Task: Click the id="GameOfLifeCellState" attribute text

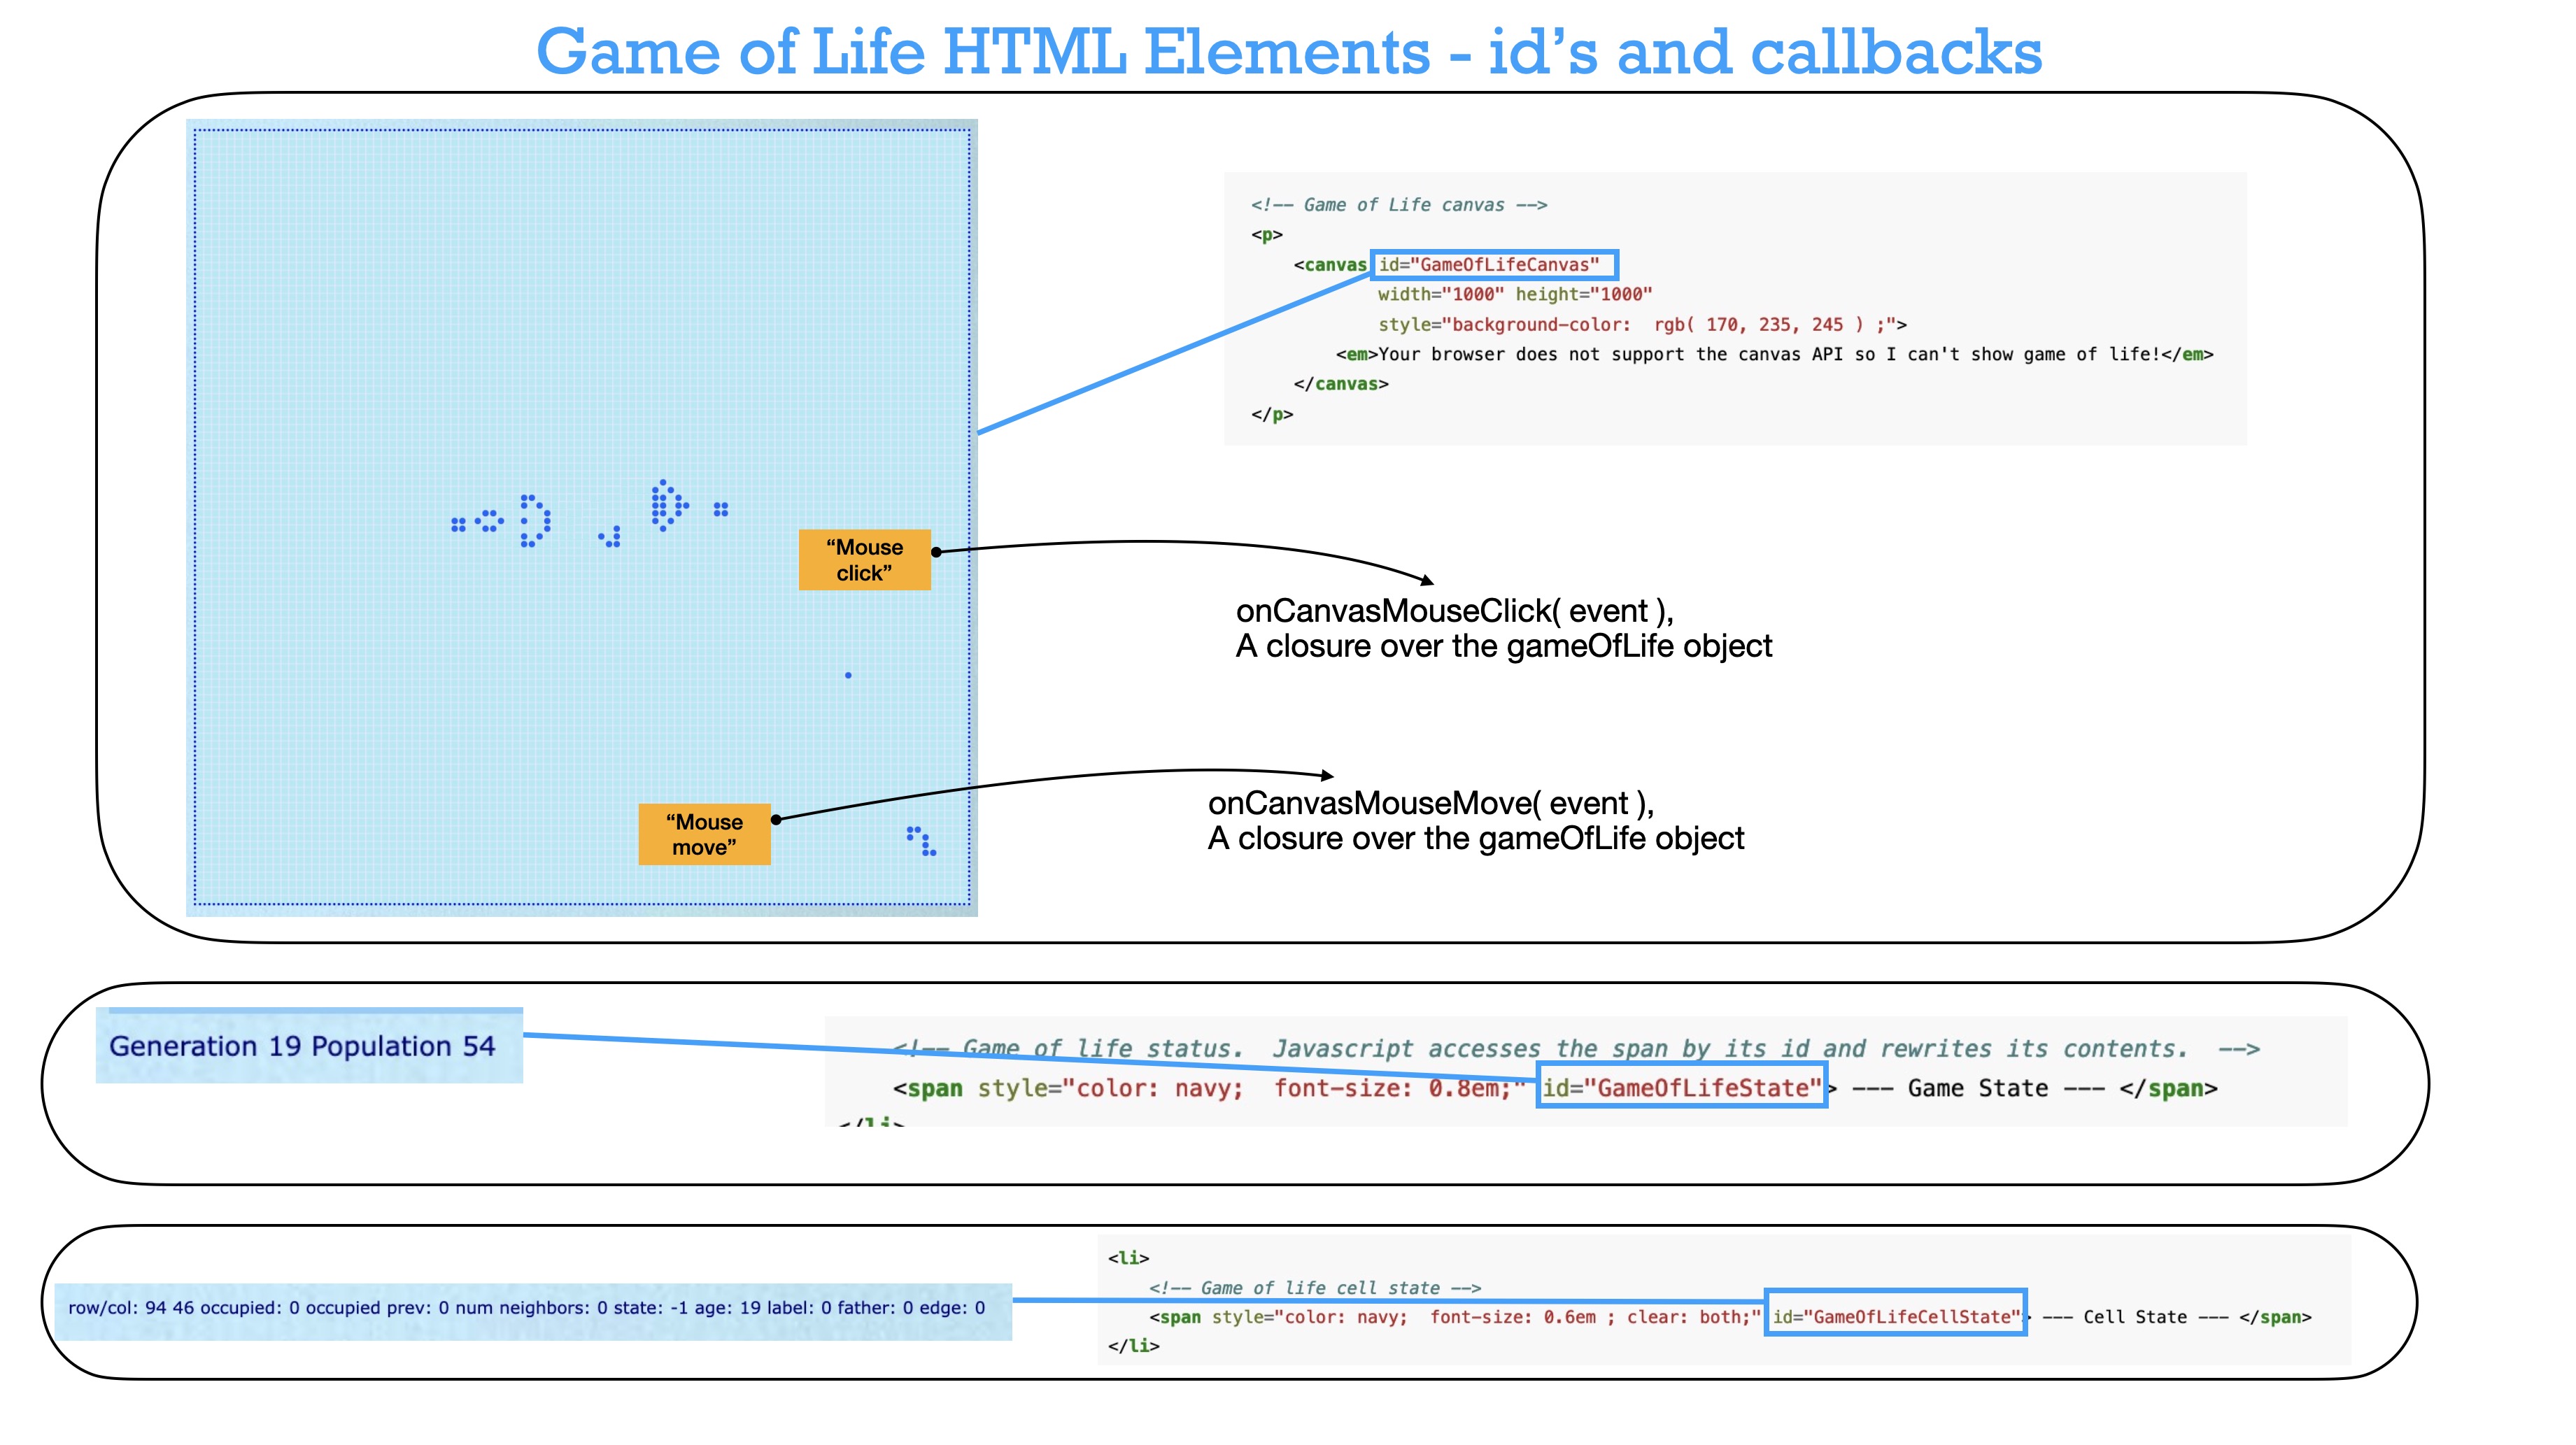Action: click(x=1896, y=1317)
